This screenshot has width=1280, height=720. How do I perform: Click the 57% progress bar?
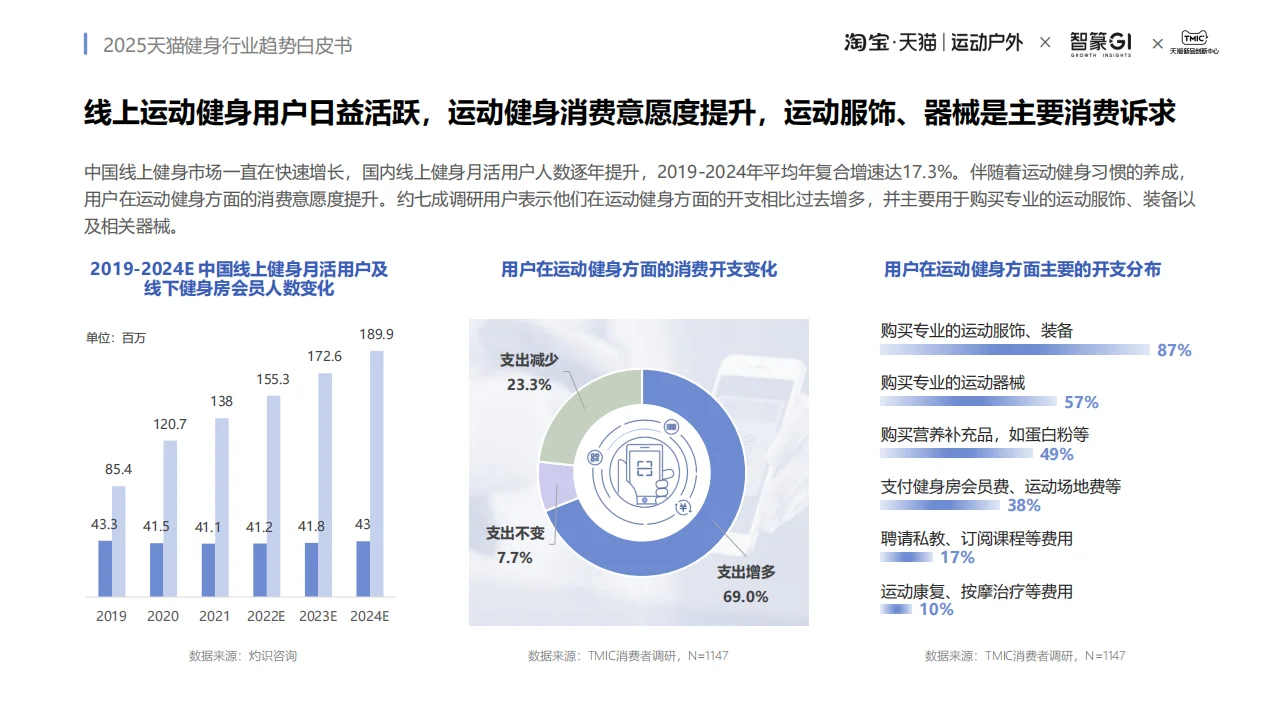click(968, 402)
